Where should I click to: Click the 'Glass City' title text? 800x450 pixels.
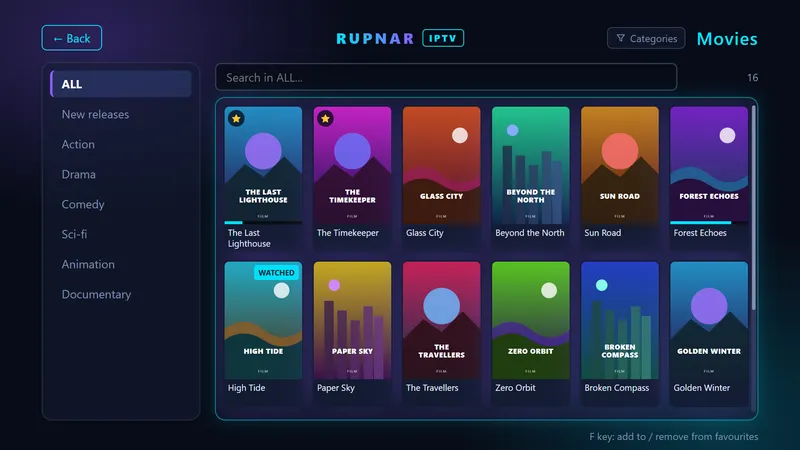pyautogui.click(x=424, y=233)
